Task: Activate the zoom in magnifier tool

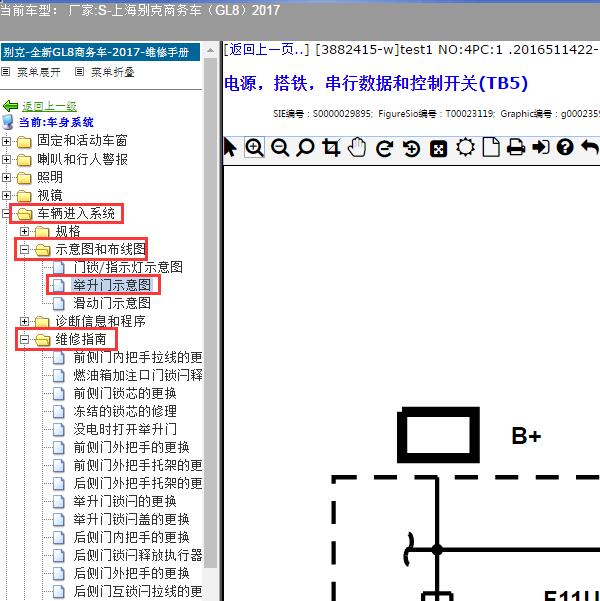Action: 254,148
